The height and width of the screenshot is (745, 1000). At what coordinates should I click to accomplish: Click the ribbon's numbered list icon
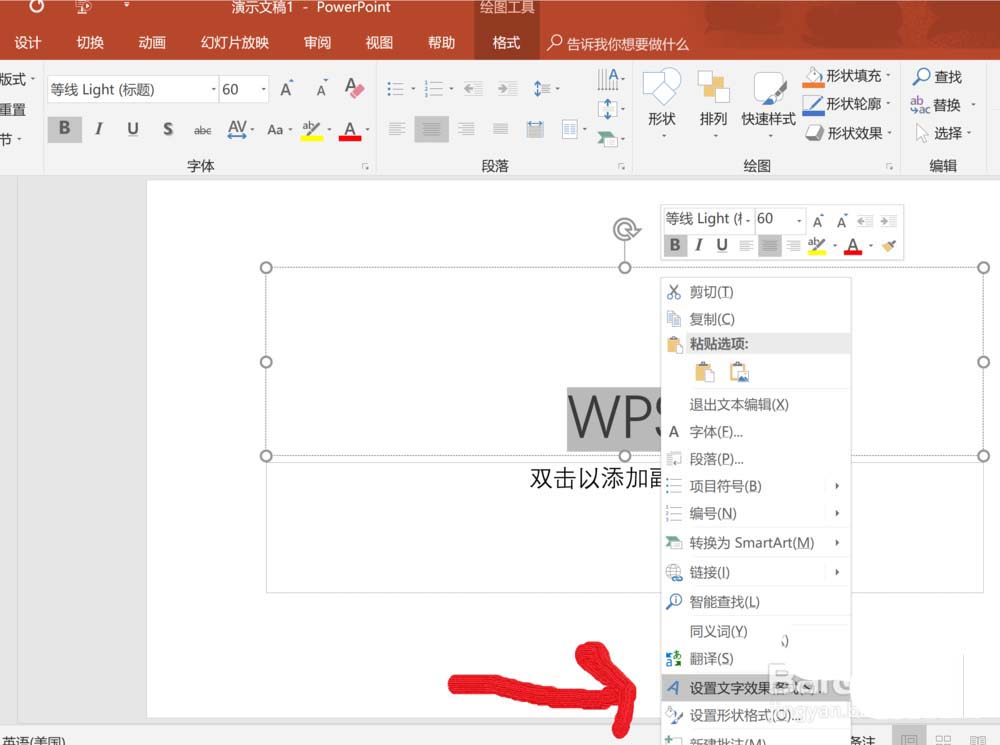click(x=434, y=89)
